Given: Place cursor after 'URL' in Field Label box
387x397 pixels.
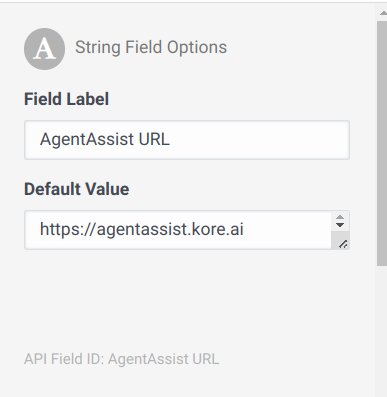Looking at the screenshot, I should point(171,139).
